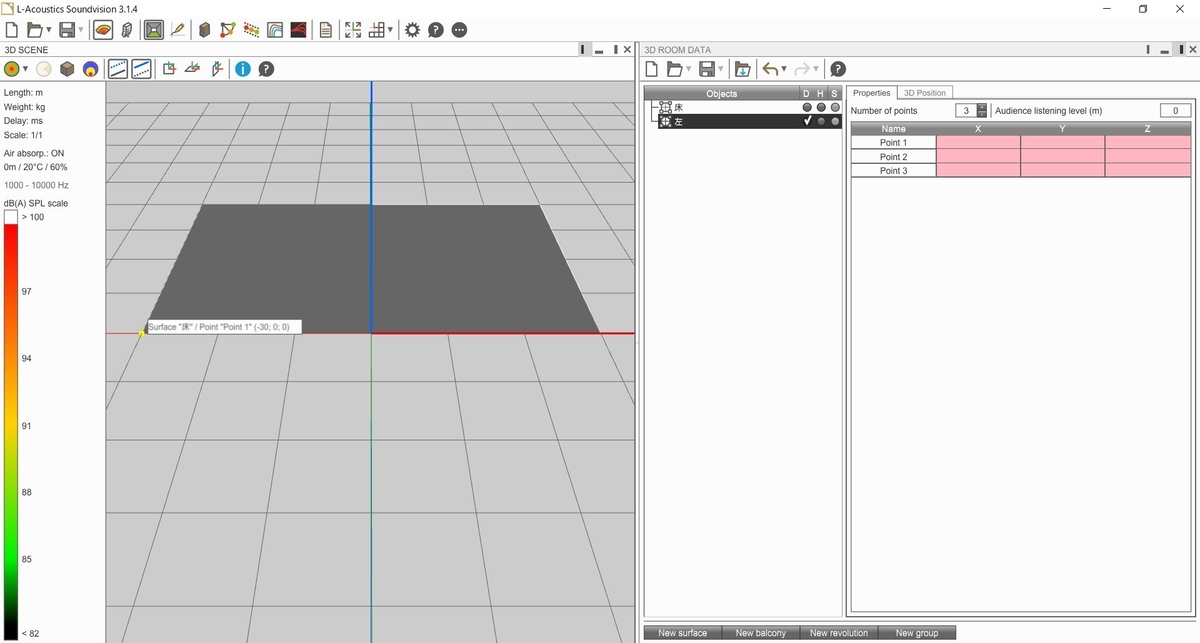Expand the grid layout dropdown arrow
Image resolution: width=1200 pixels, height=643 pixels.
click(x=391, y=31)
